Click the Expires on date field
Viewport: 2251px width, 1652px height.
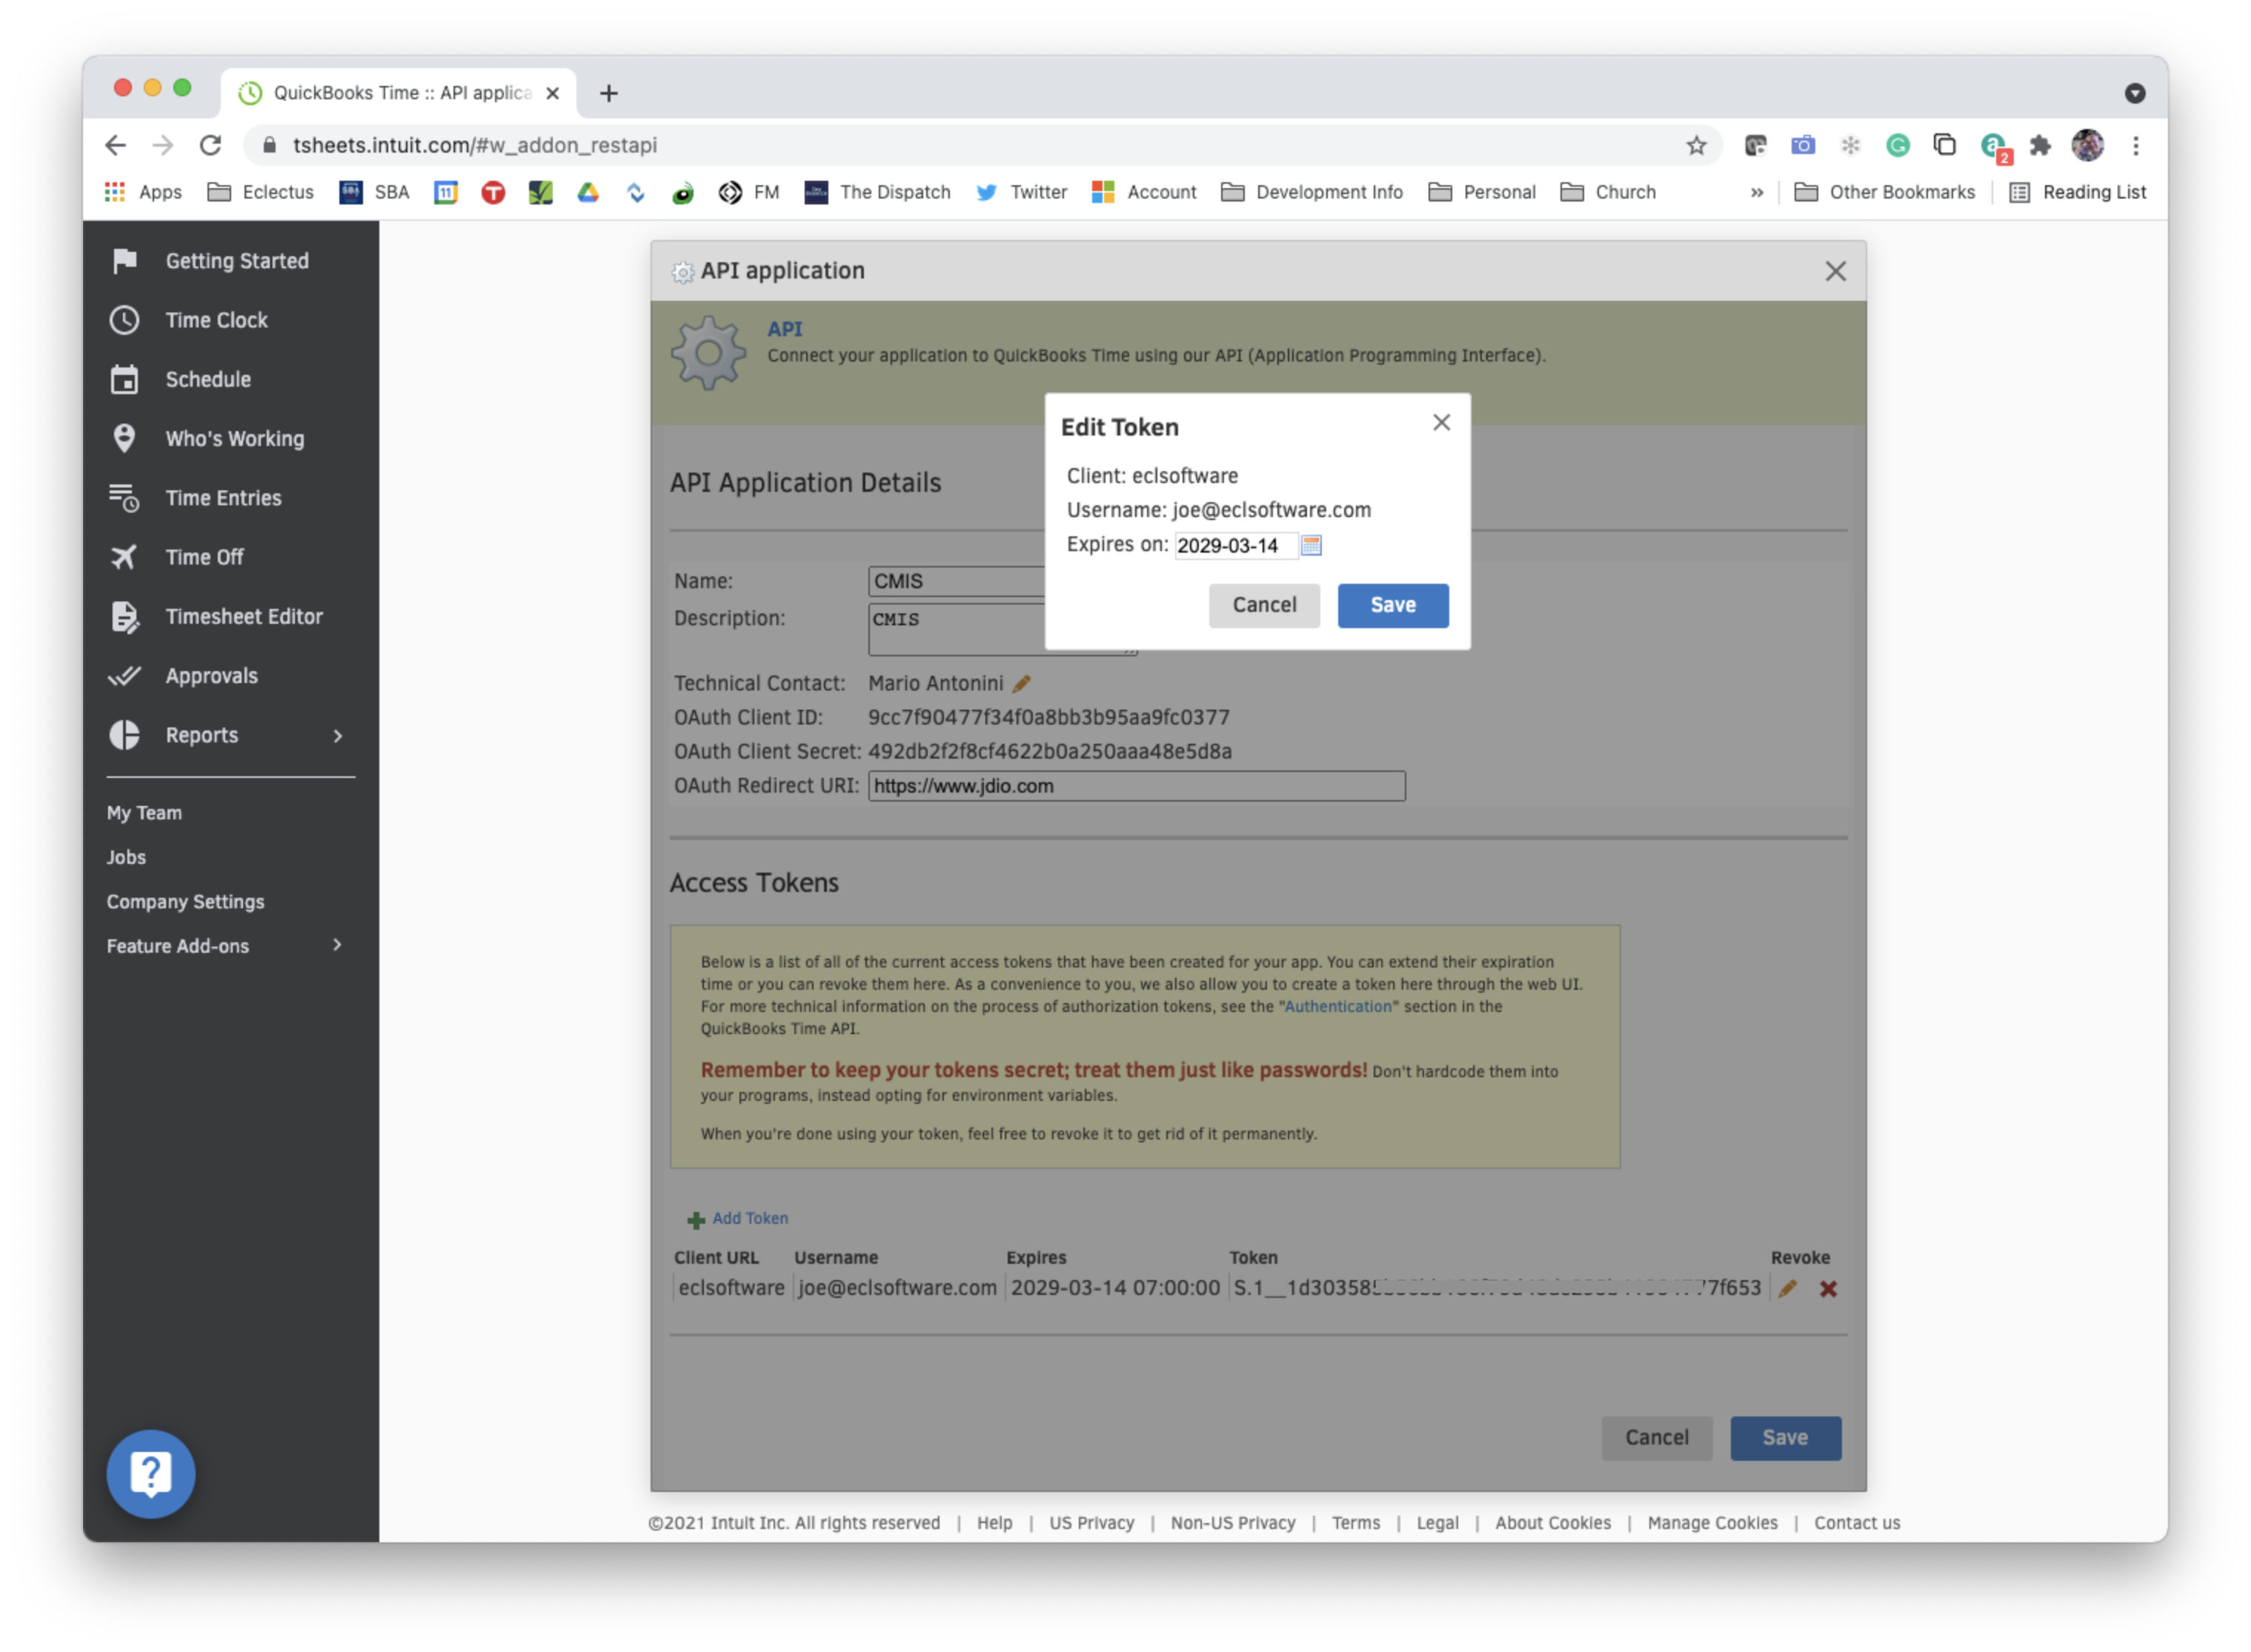click(x=1235, y=545)
